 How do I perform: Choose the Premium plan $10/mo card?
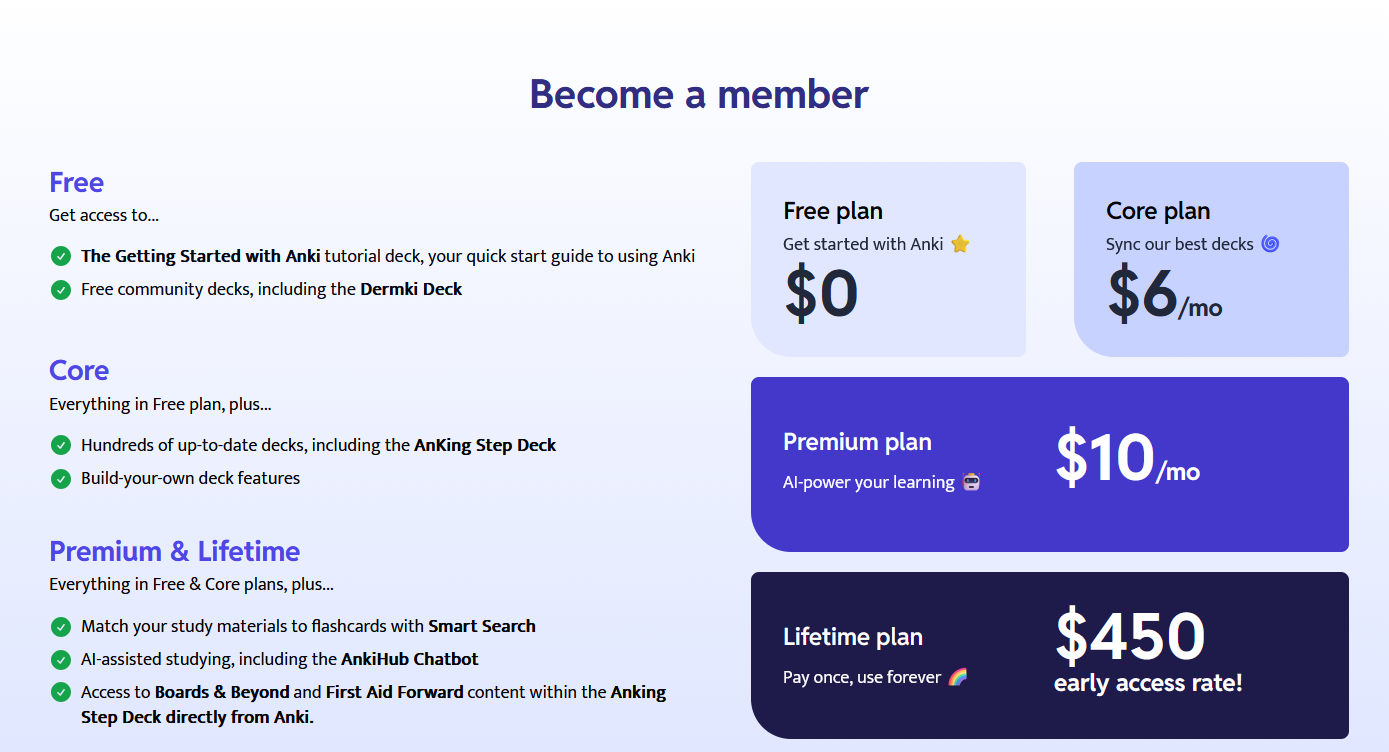1050,464
